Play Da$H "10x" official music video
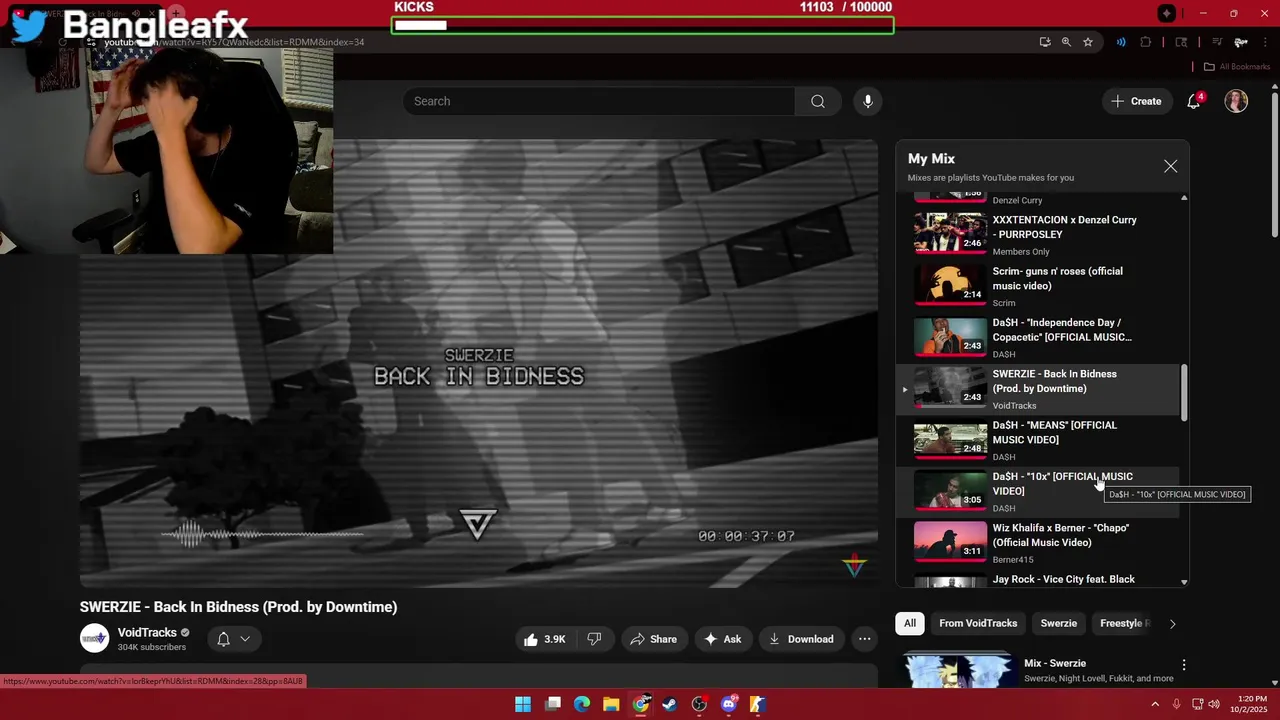This screenshot has width=1280, height=720. [x=1040, y=491]
